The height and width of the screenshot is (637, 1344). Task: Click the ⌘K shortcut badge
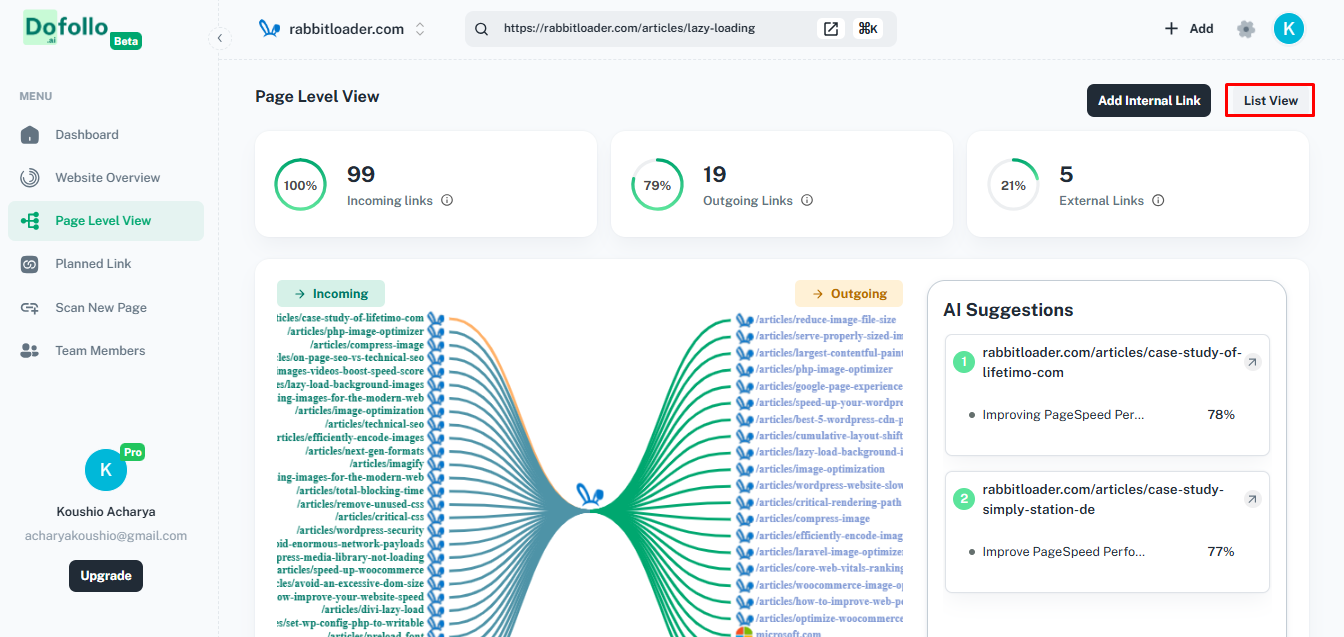(868, 29)
